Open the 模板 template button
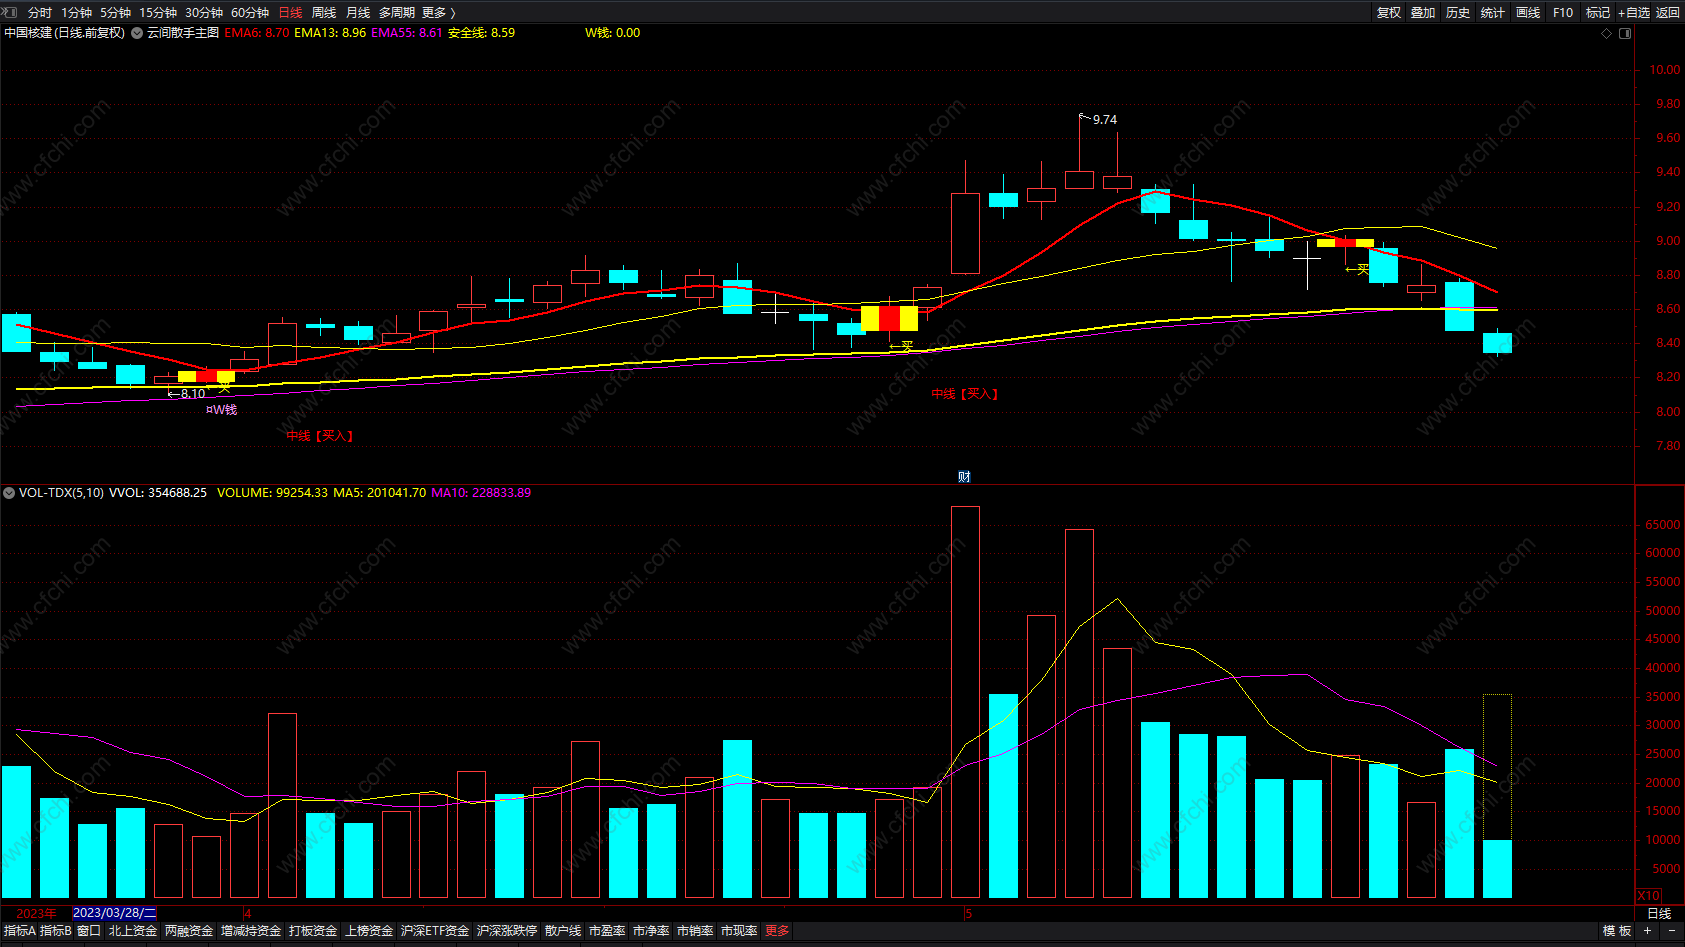 1617,931
